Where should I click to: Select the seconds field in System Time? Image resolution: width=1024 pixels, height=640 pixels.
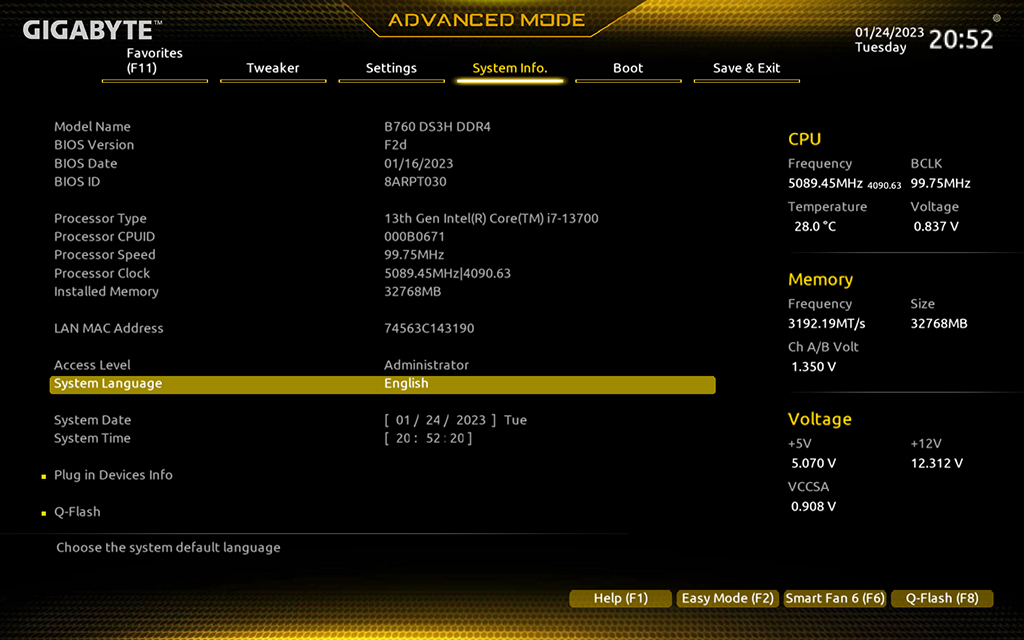[x=456, y=438]
